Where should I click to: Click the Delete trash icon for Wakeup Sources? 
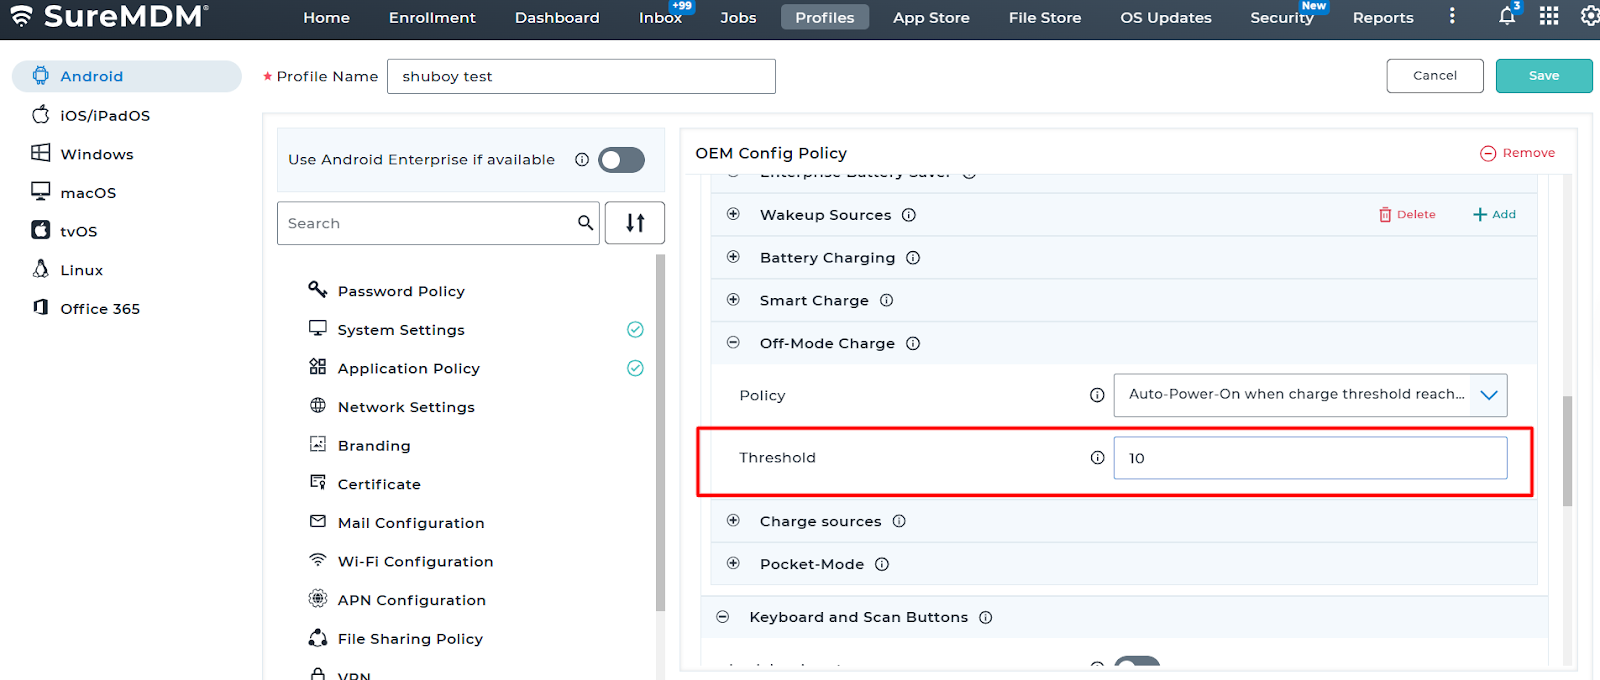1385,215
